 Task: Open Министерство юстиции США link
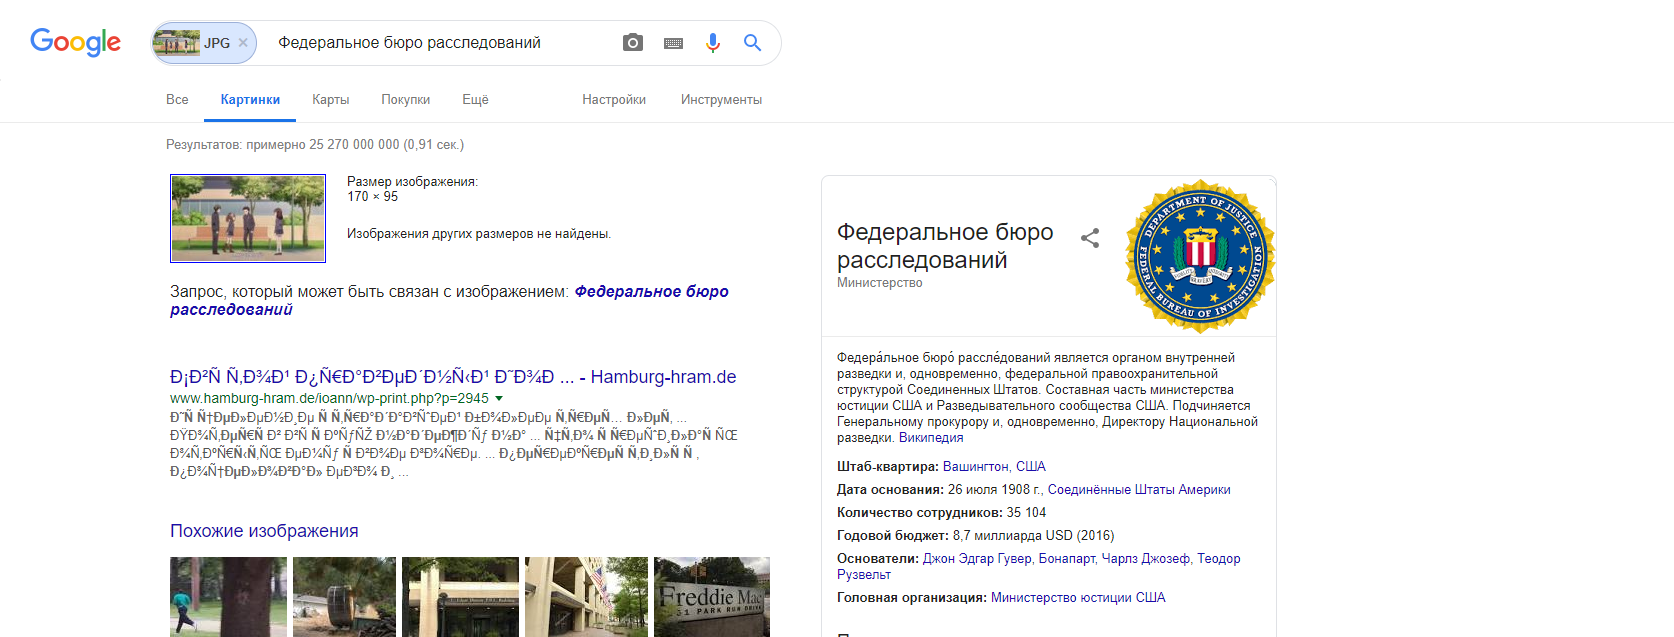(1078, 598)
